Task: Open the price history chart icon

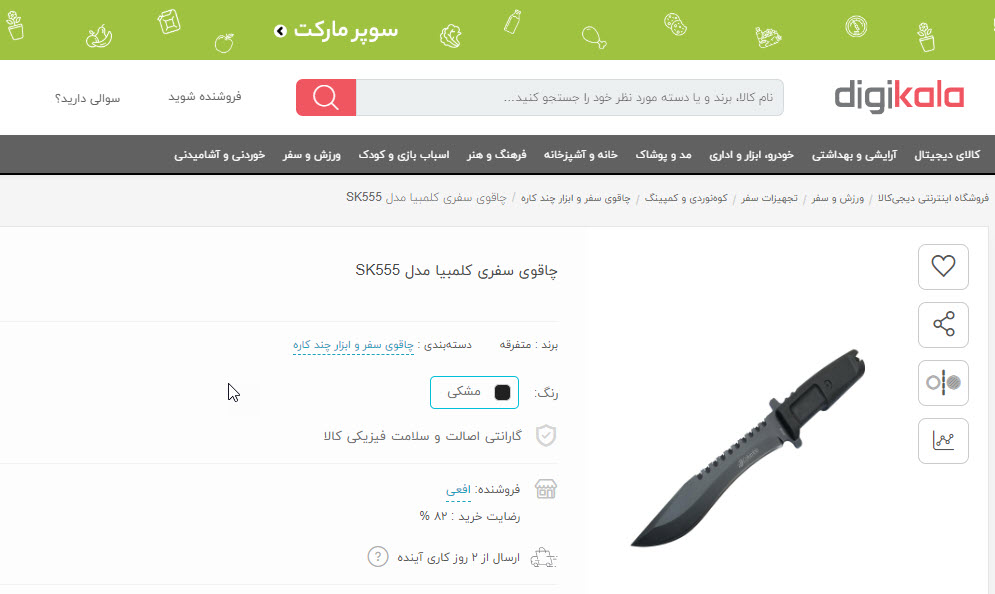Action: (943, 440)
